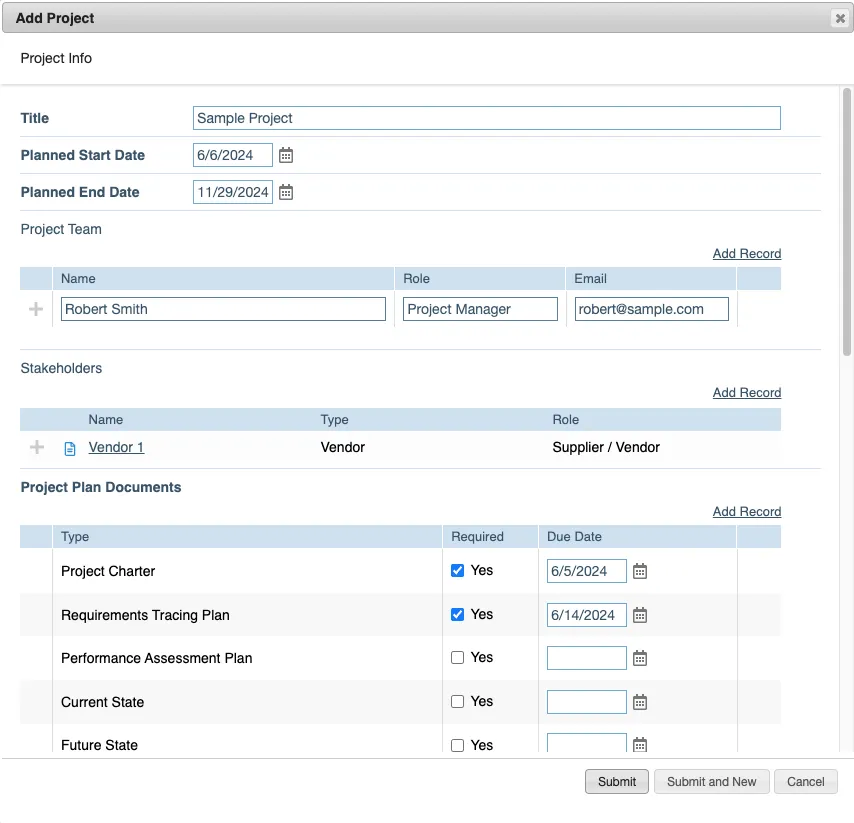Open the Current State due date calendar
This screenshot has height=823, width=854.
point(638,701)
